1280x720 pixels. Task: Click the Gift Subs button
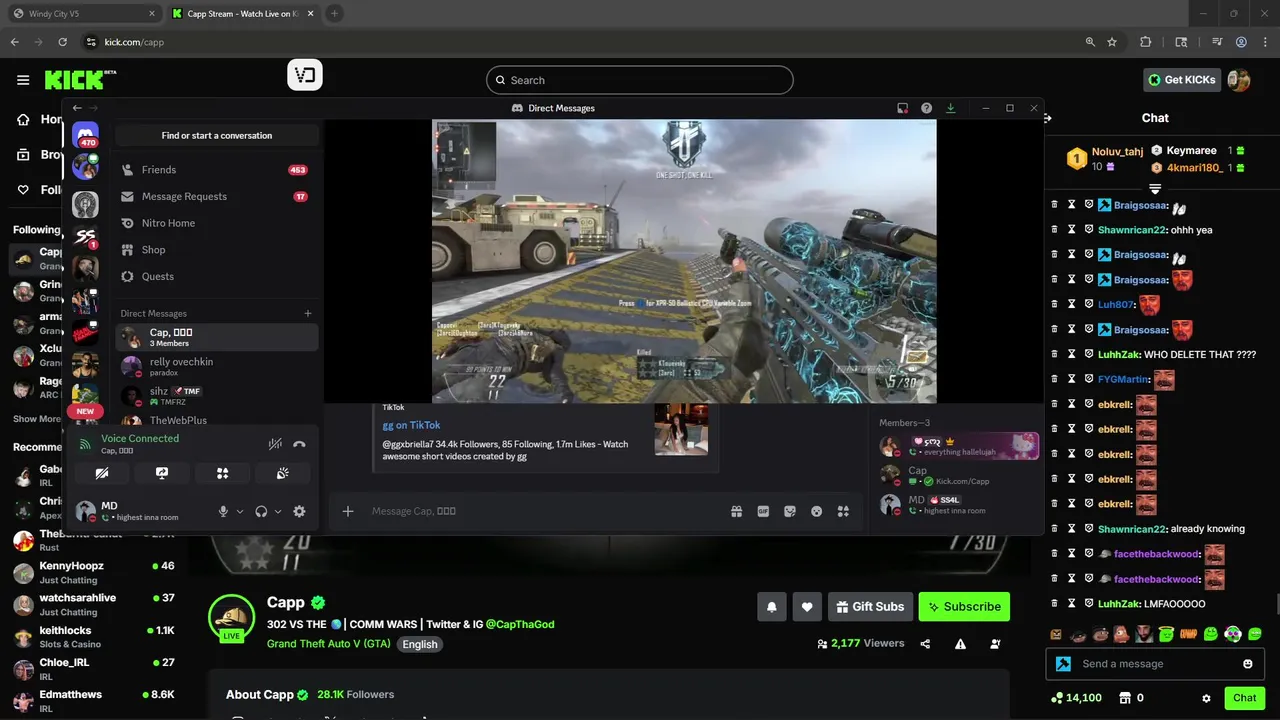coord(869,606)
